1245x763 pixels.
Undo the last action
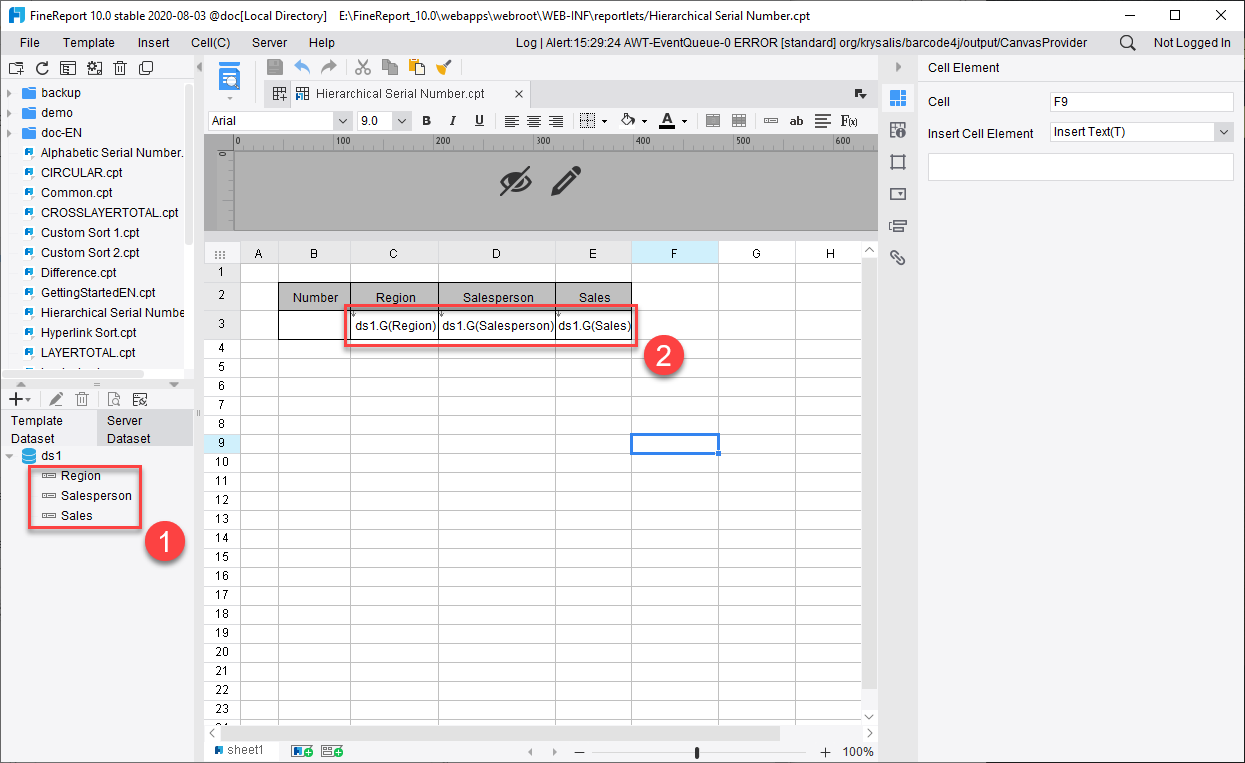302,67
